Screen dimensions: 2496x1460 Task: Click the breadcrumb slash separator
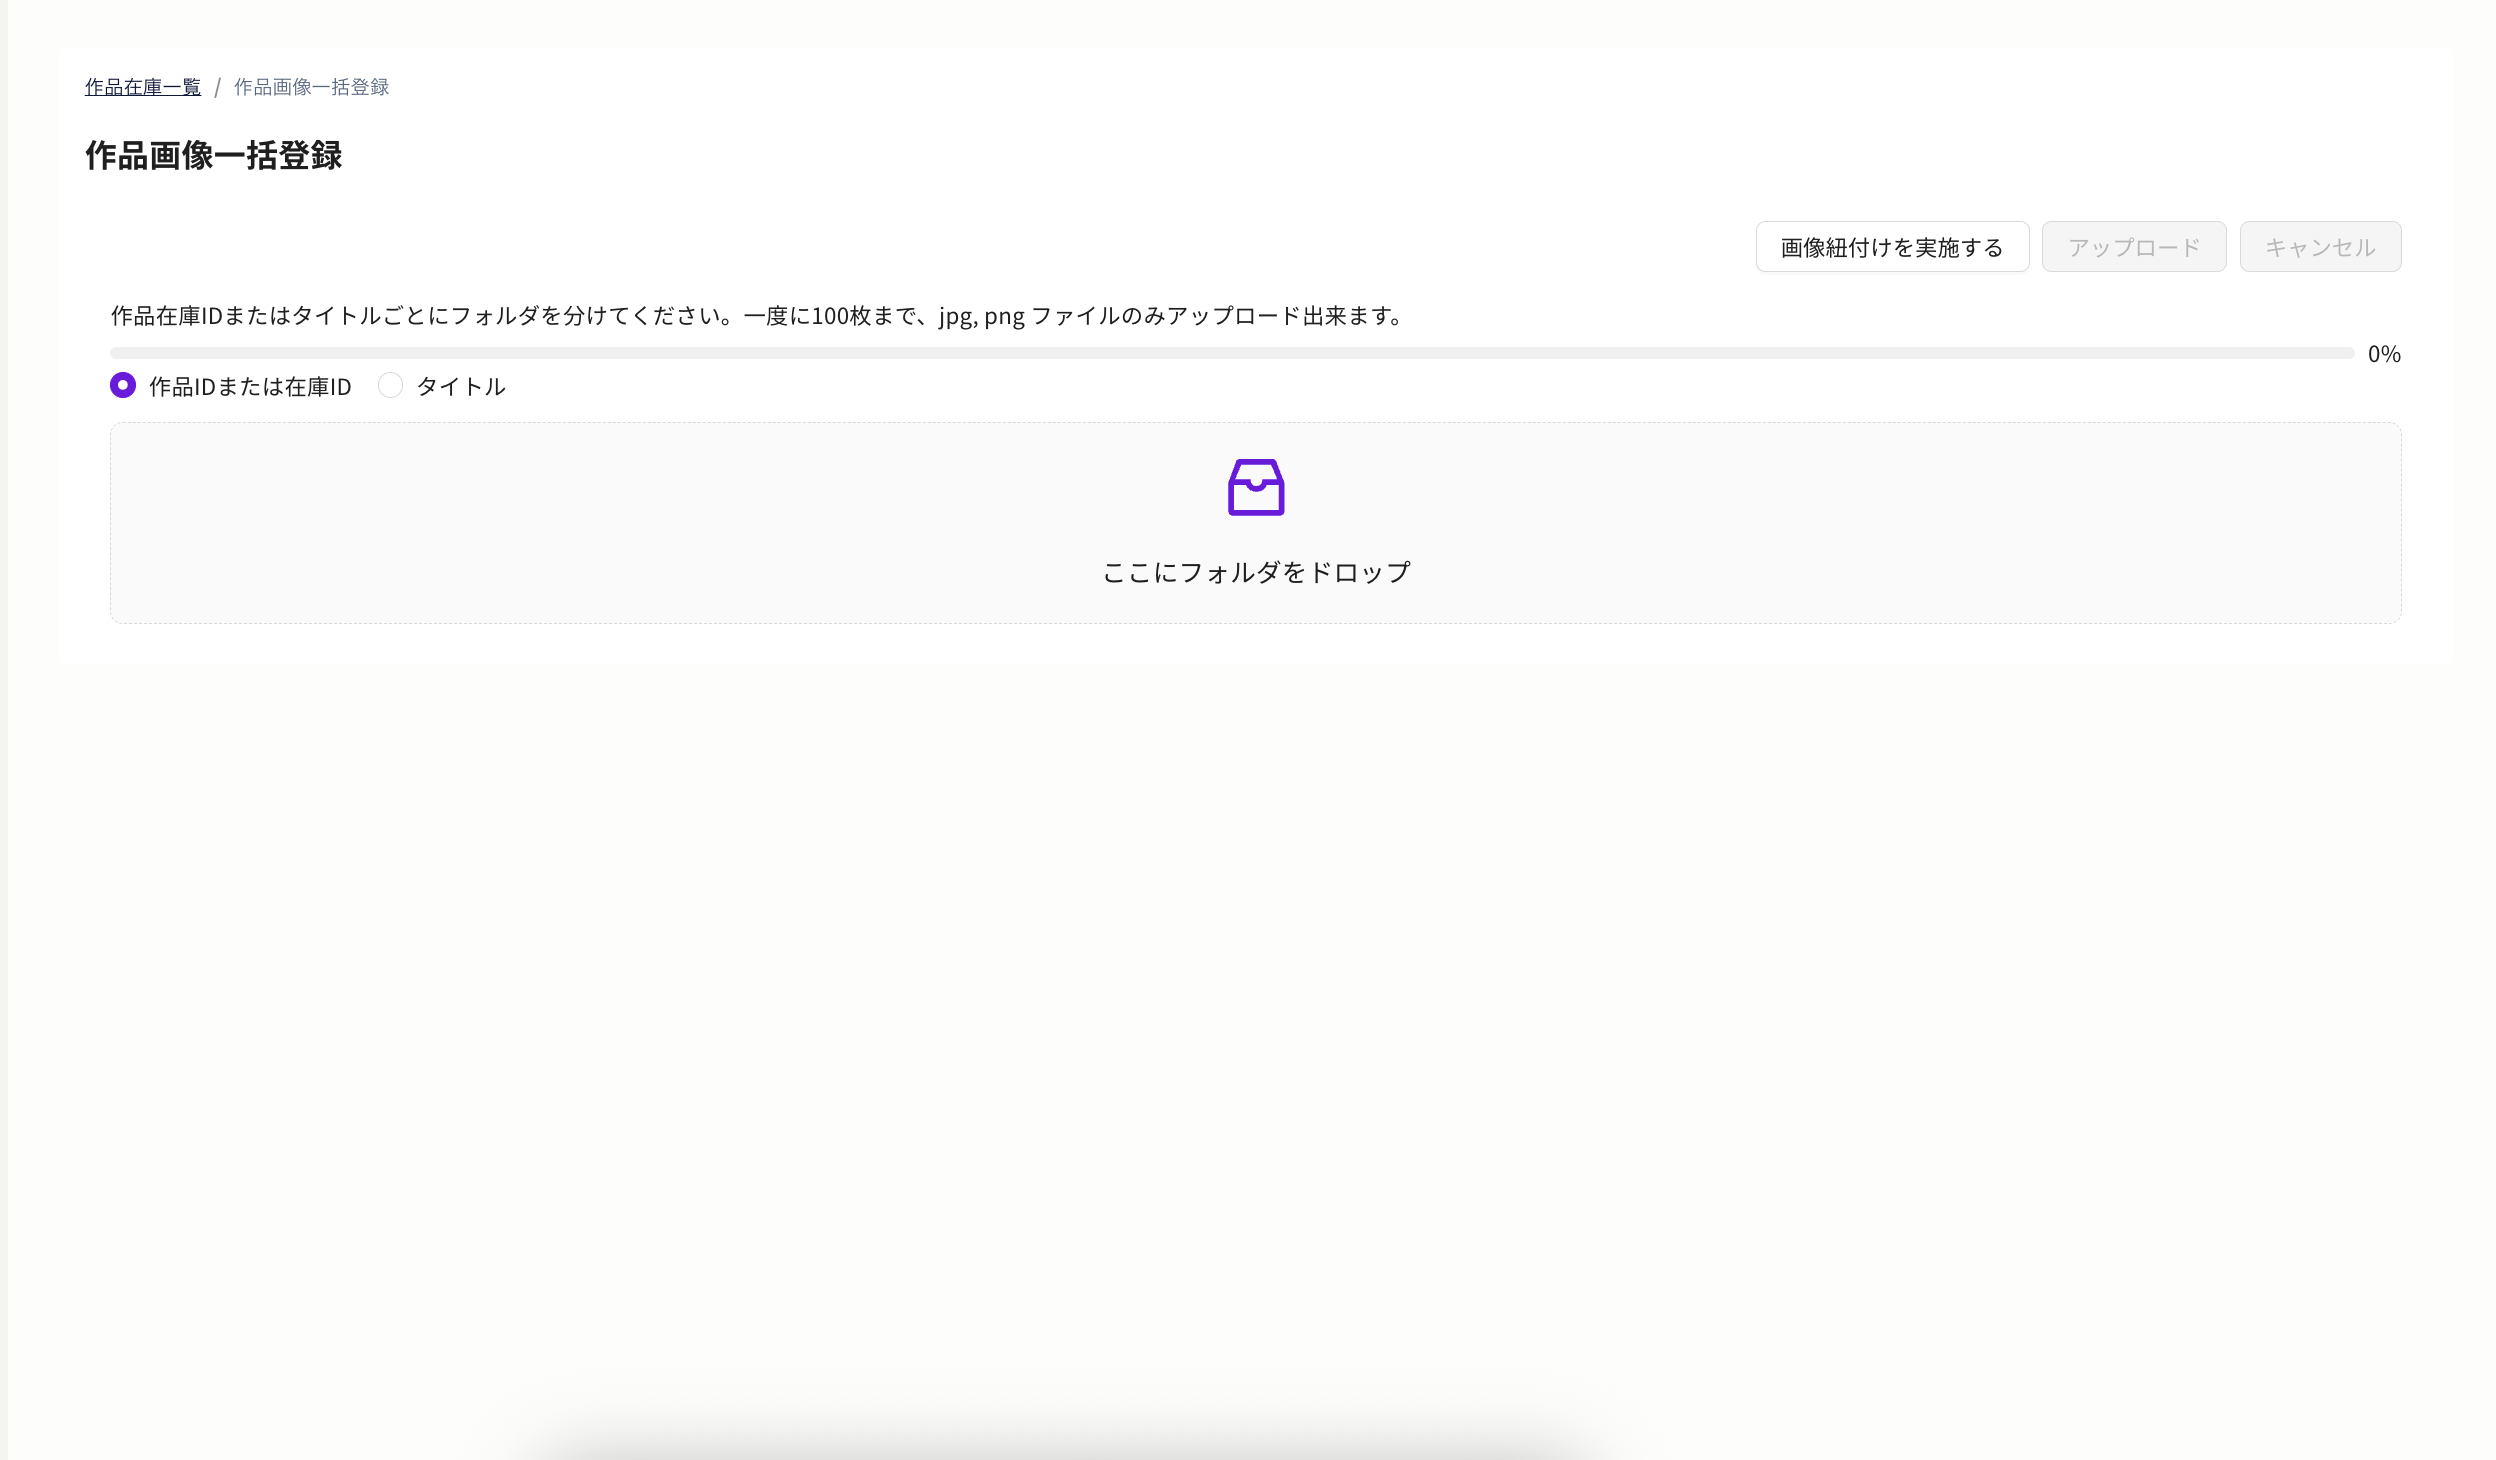[x=217, y=87]
